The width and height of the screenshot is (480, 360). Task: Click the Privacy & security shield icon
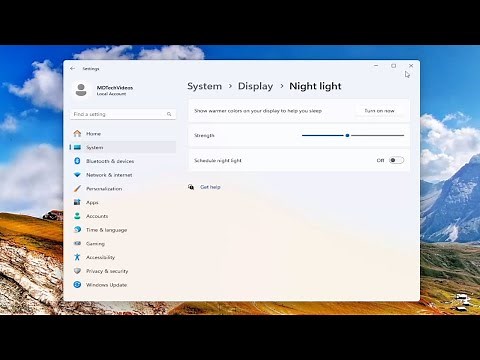point(77,271)
